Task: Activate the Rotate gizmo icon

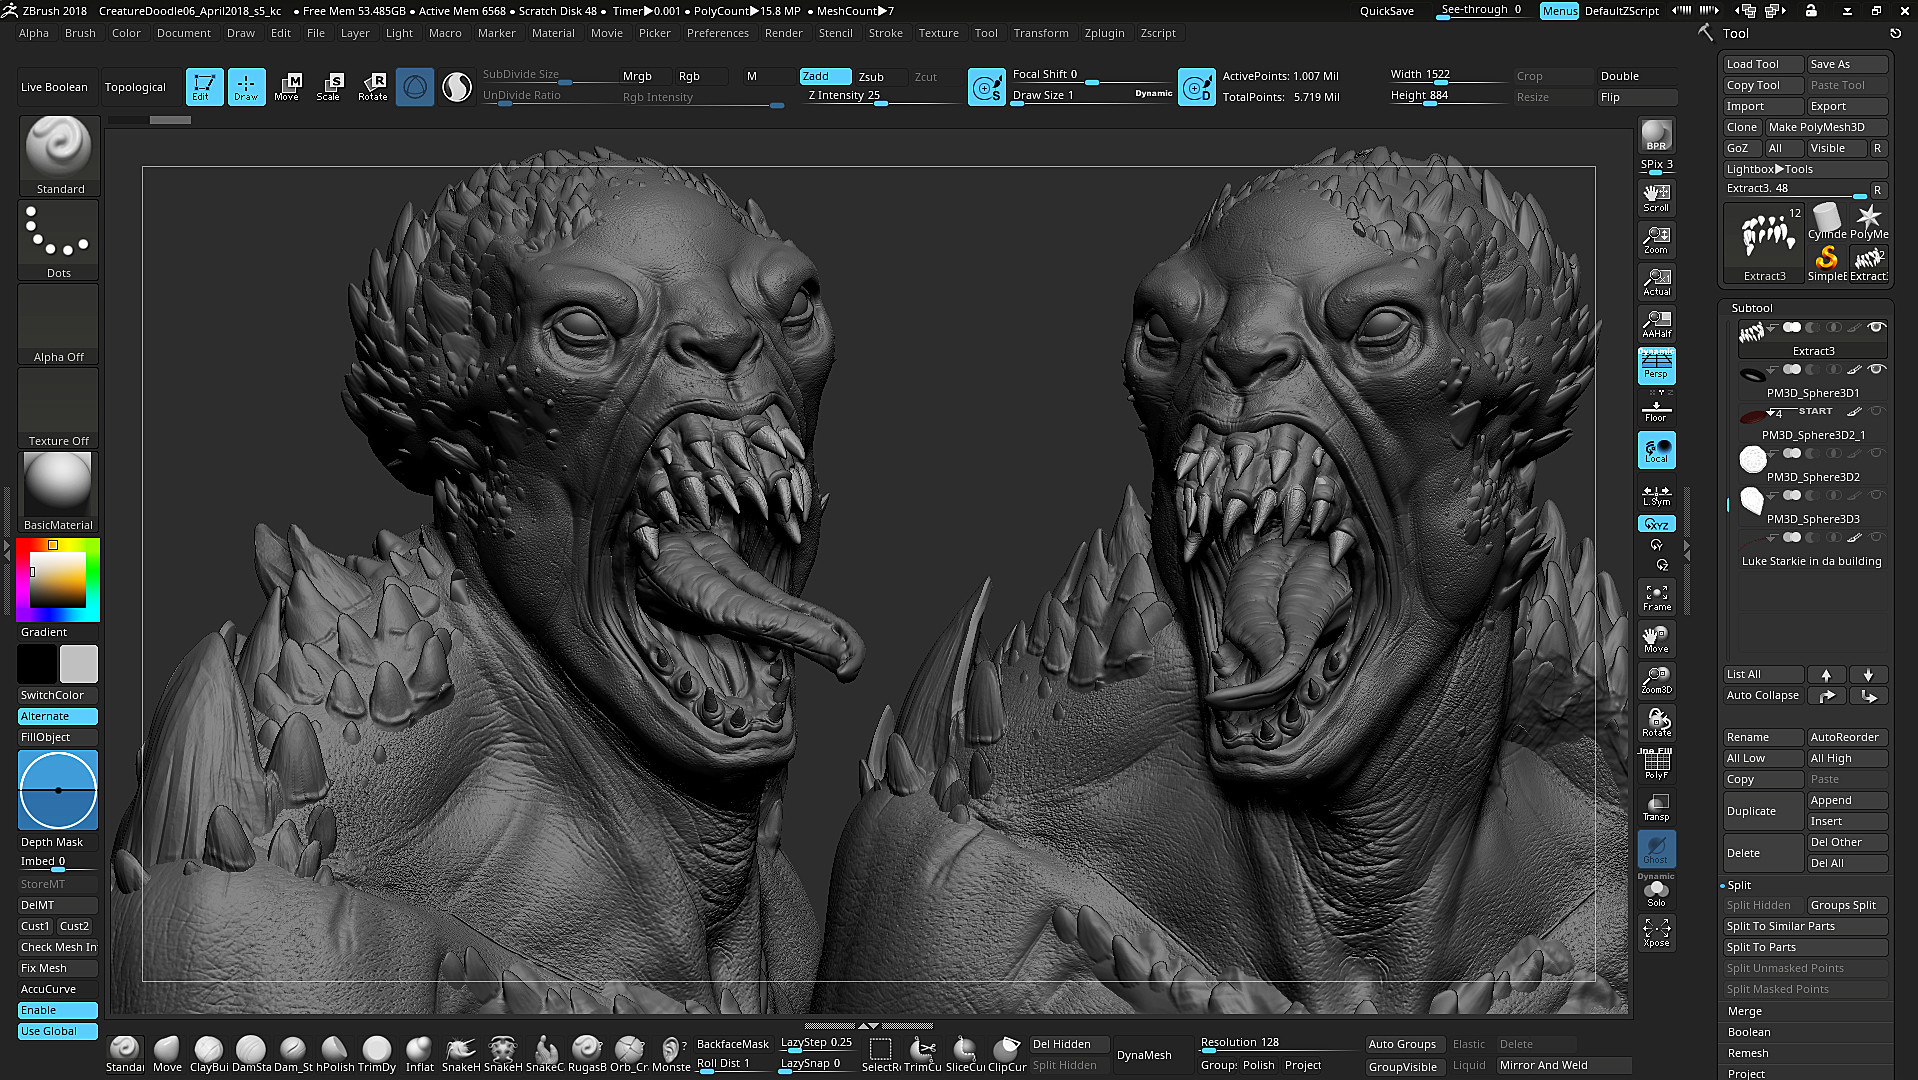Action: point(373,87)
